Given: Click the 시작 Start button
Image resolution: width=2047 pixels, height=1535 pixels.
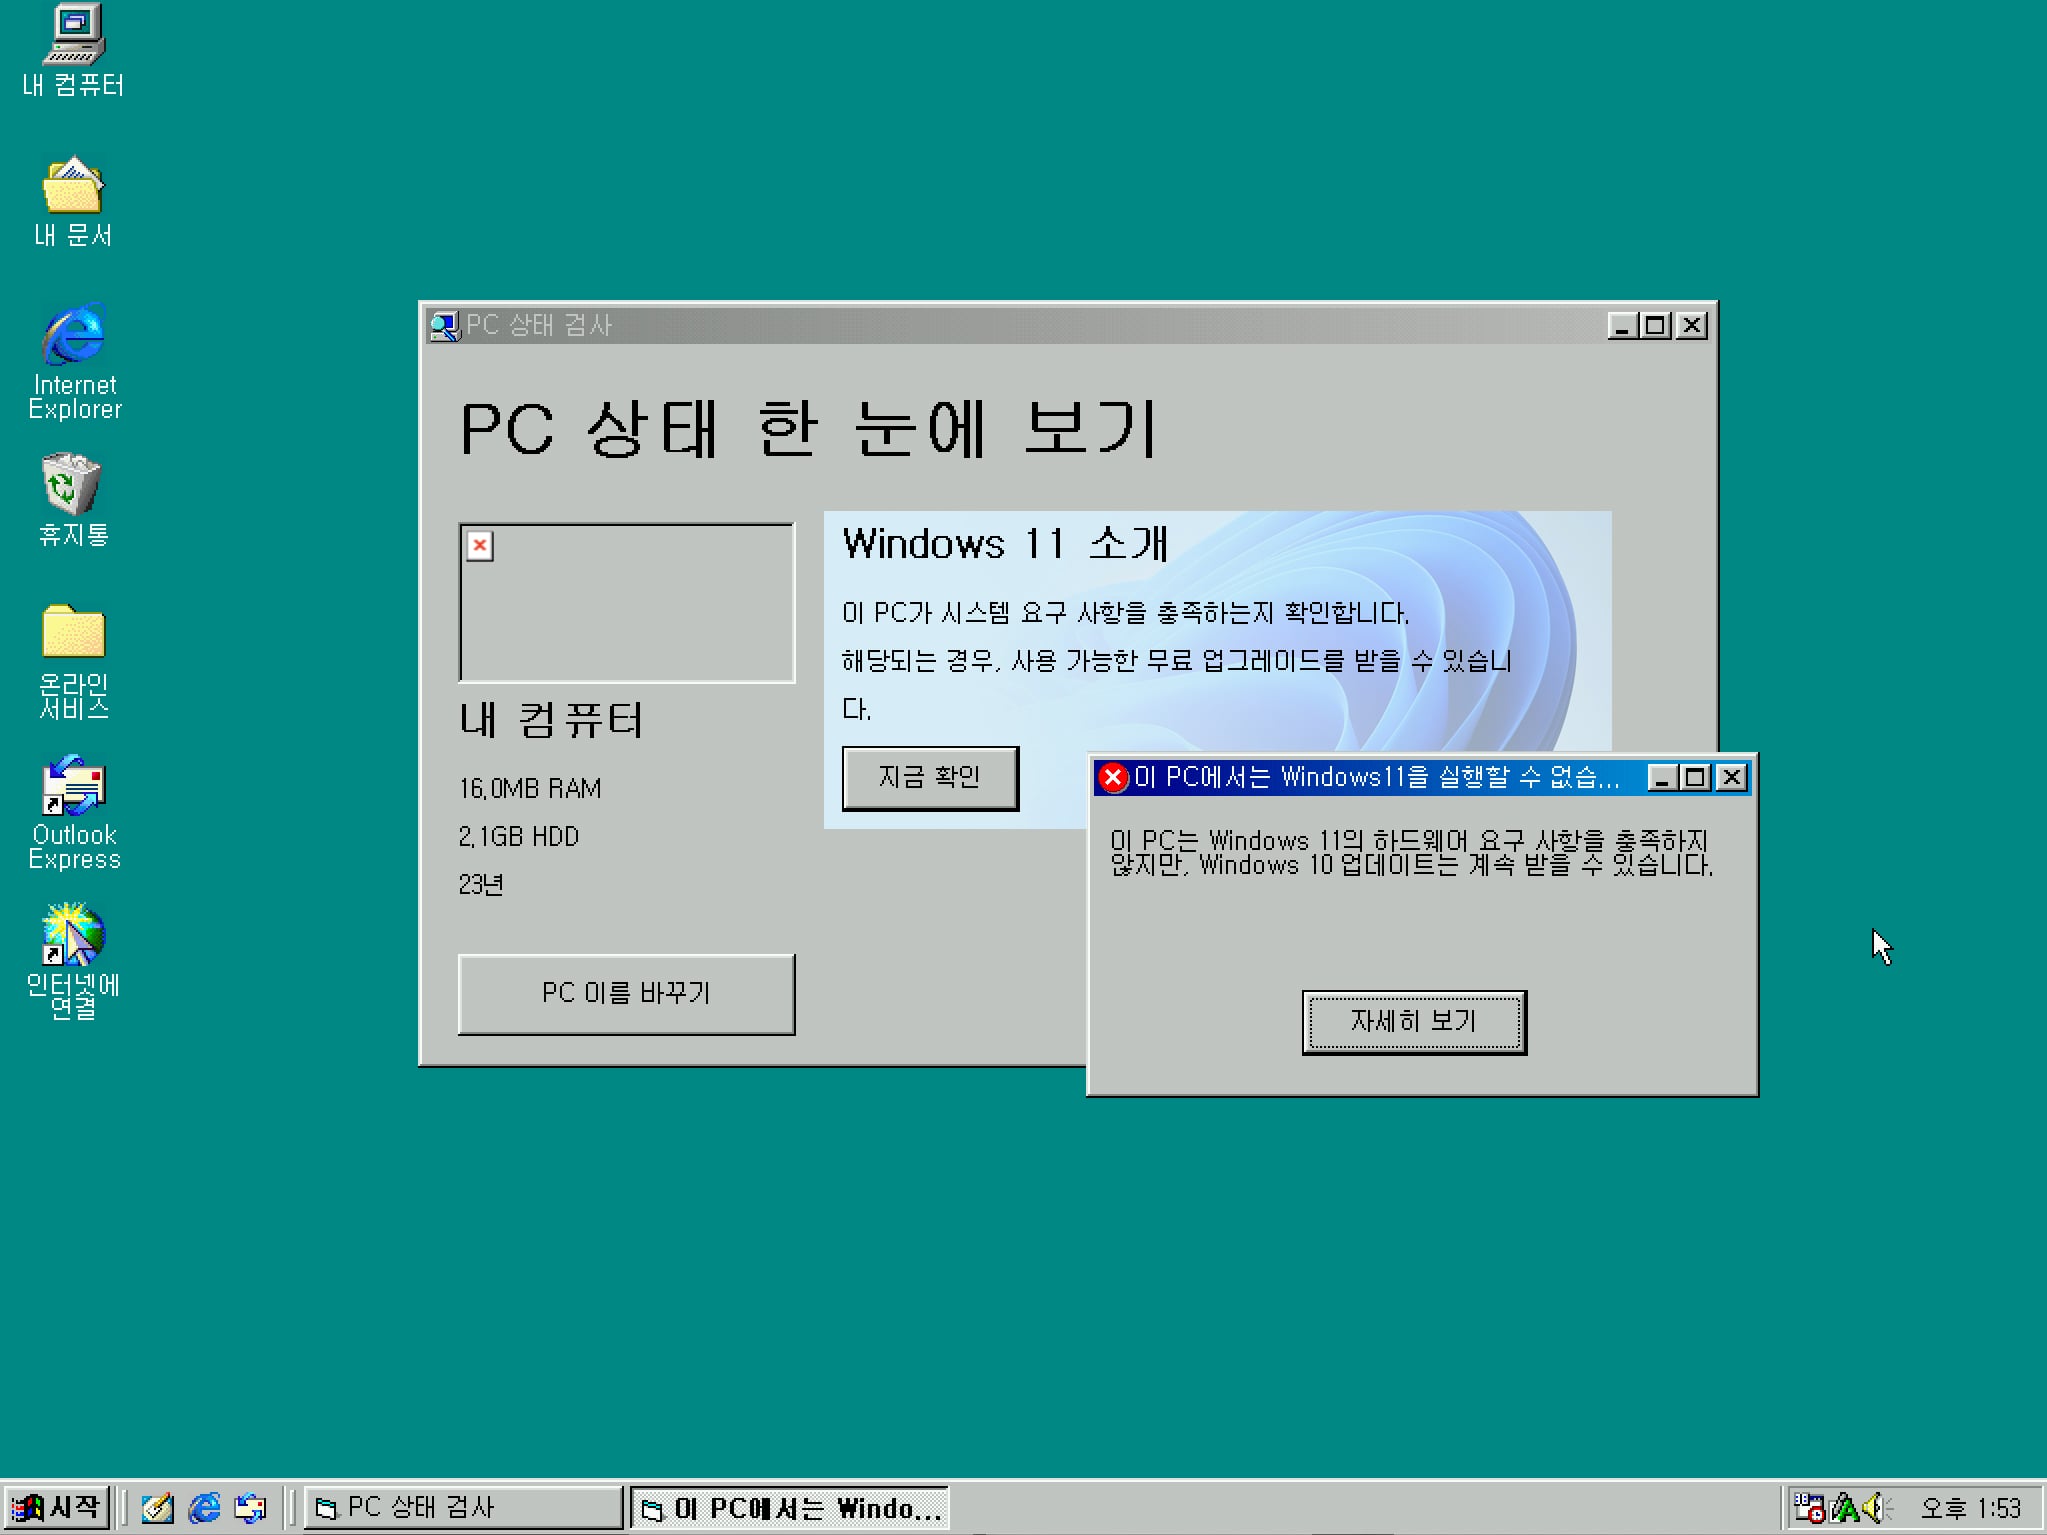Looking at the screenshot, I should point(56,1507).
